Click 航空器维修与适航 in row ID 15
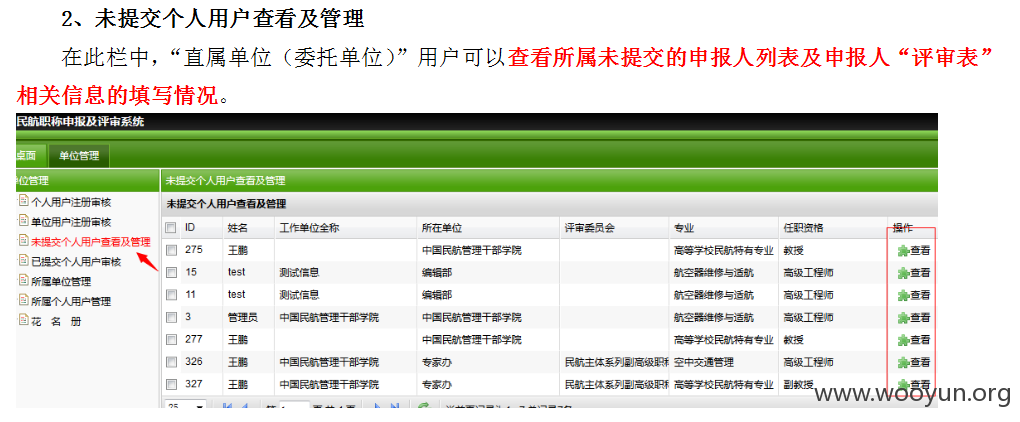Screen dimensions: 1020x422 pos(714,272)
